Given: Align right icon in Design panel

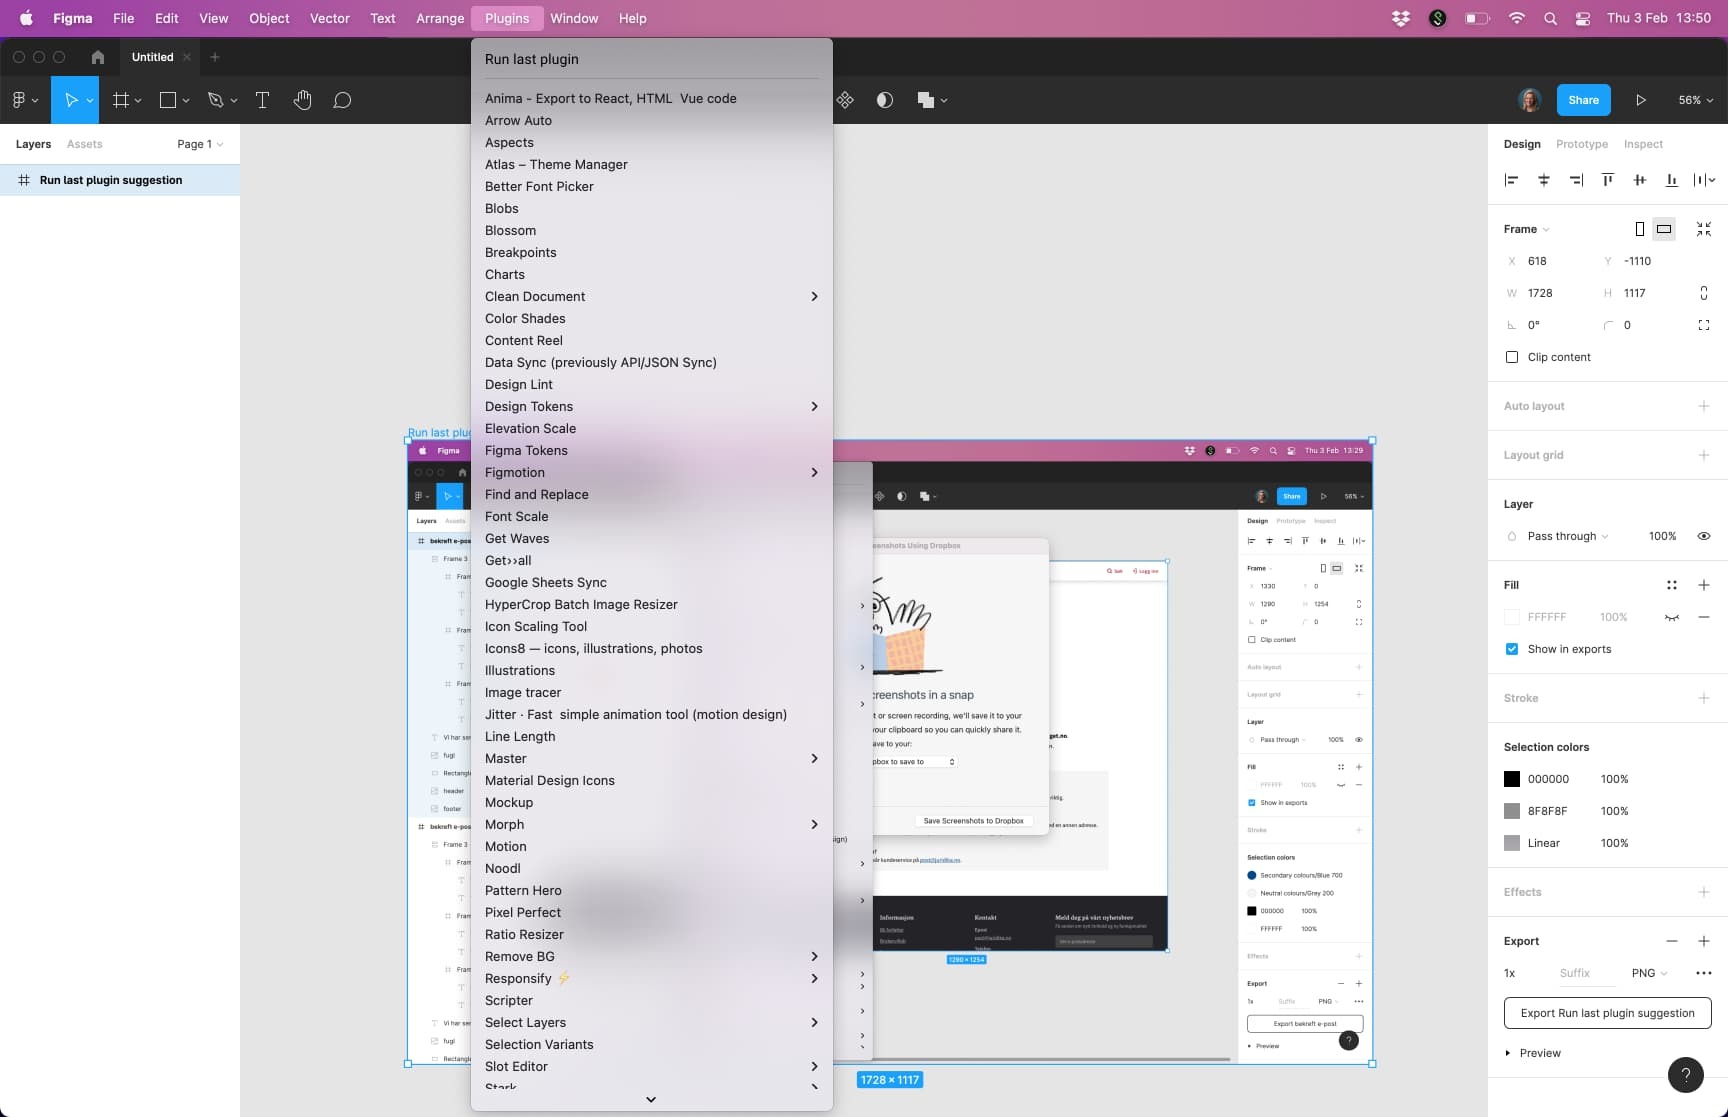Looking at the screenshot, I should 1576,180.
